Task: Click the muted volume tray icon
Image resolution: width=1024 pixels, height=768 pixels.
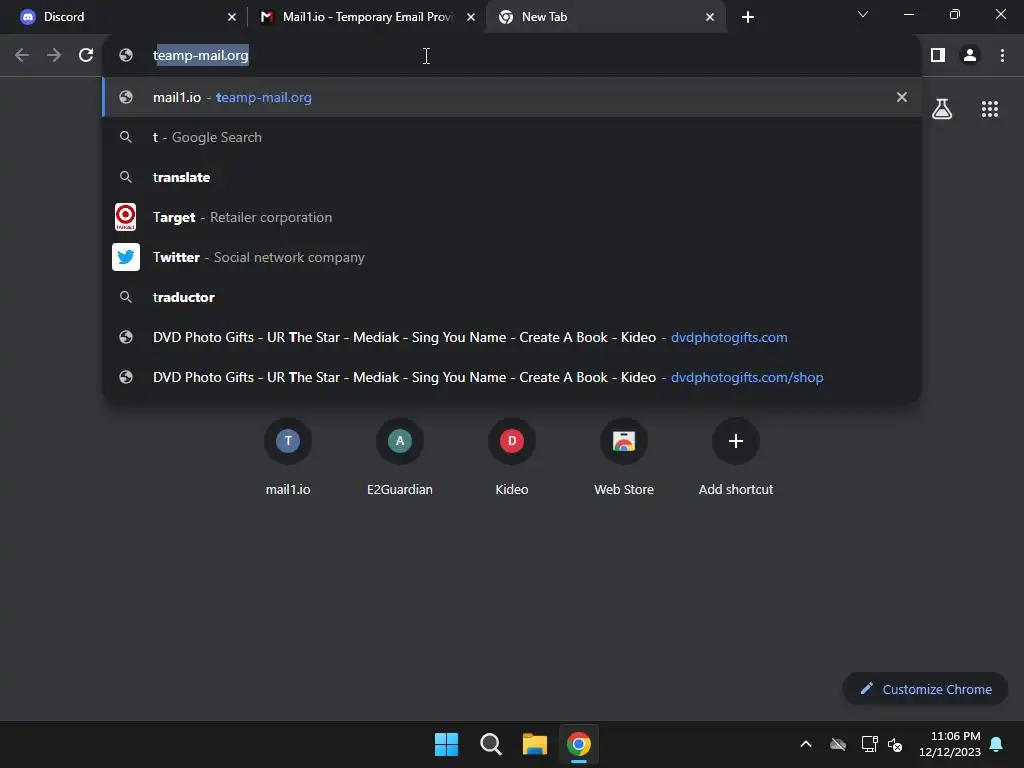Action: tap(895, 744)
